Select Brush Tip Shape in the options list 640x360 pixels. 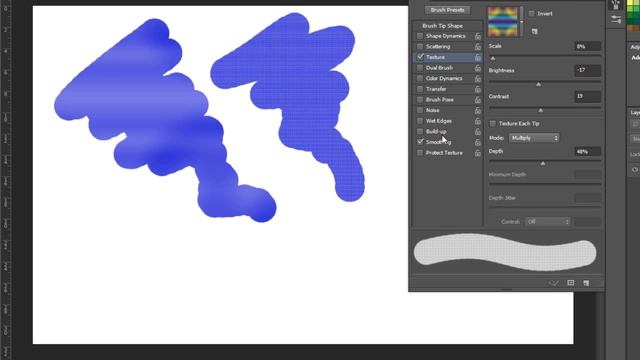coord(442,26)
